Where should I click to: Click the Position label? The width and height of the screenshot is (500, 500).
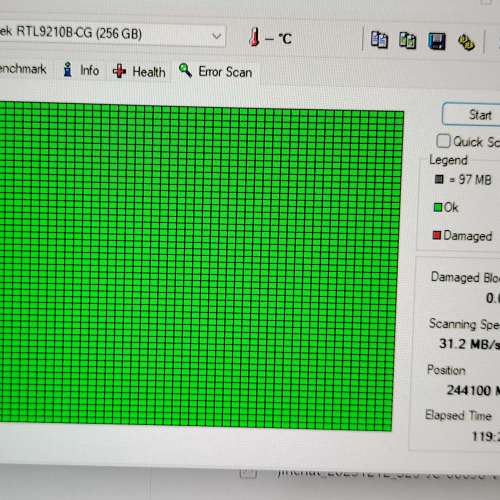click(446, 370)
